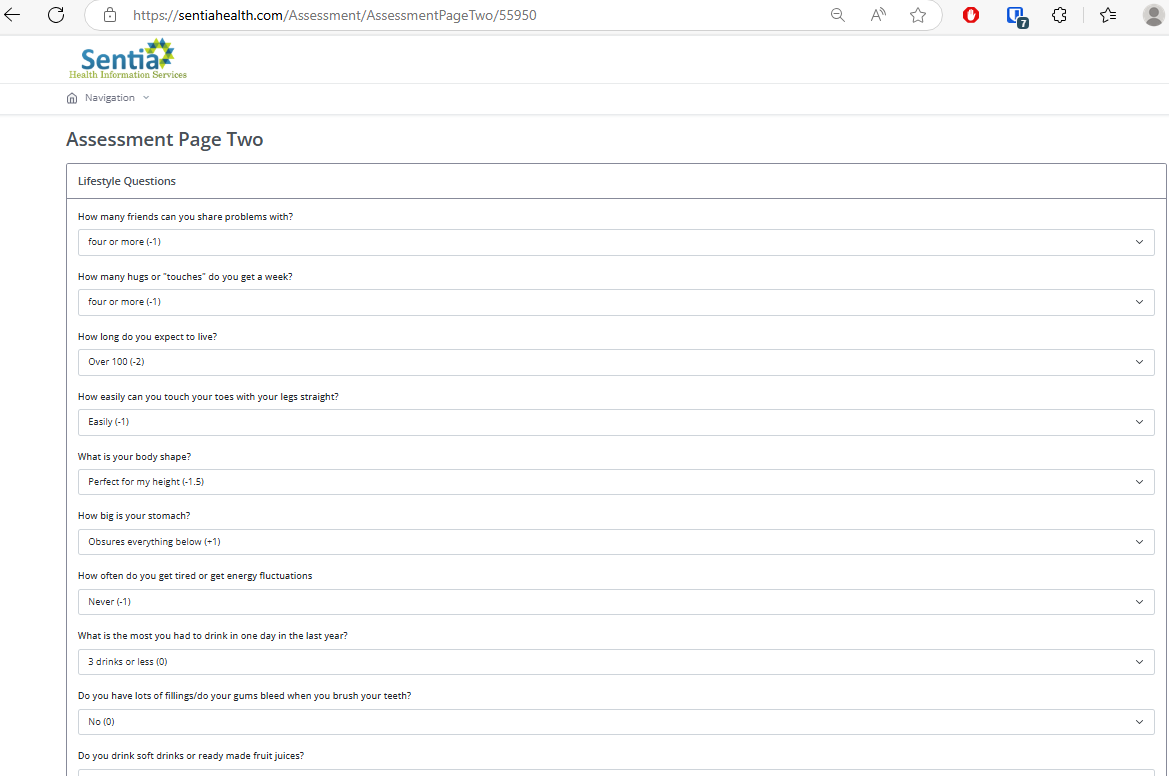
Task: Click the 'What is your body shape?' label
Action: [134, 457]
